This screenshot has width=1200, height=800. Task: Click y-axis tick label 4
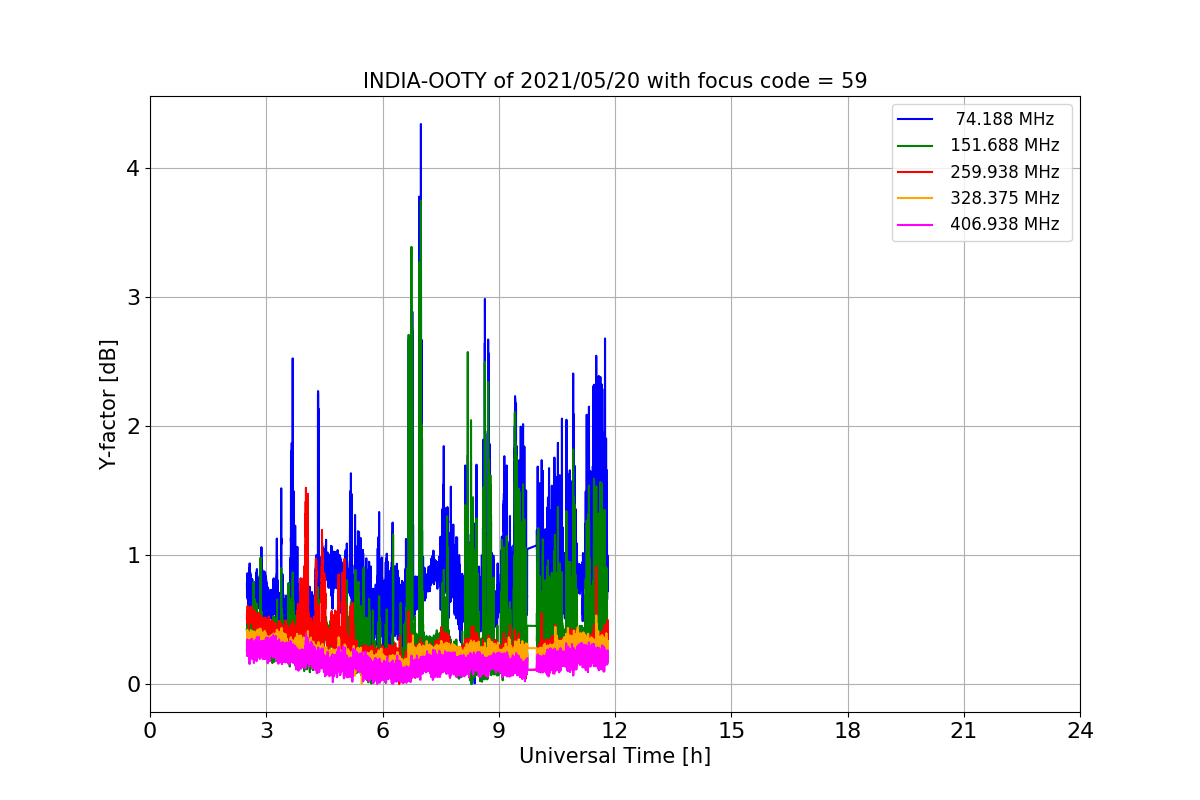[x=133, y=168]
